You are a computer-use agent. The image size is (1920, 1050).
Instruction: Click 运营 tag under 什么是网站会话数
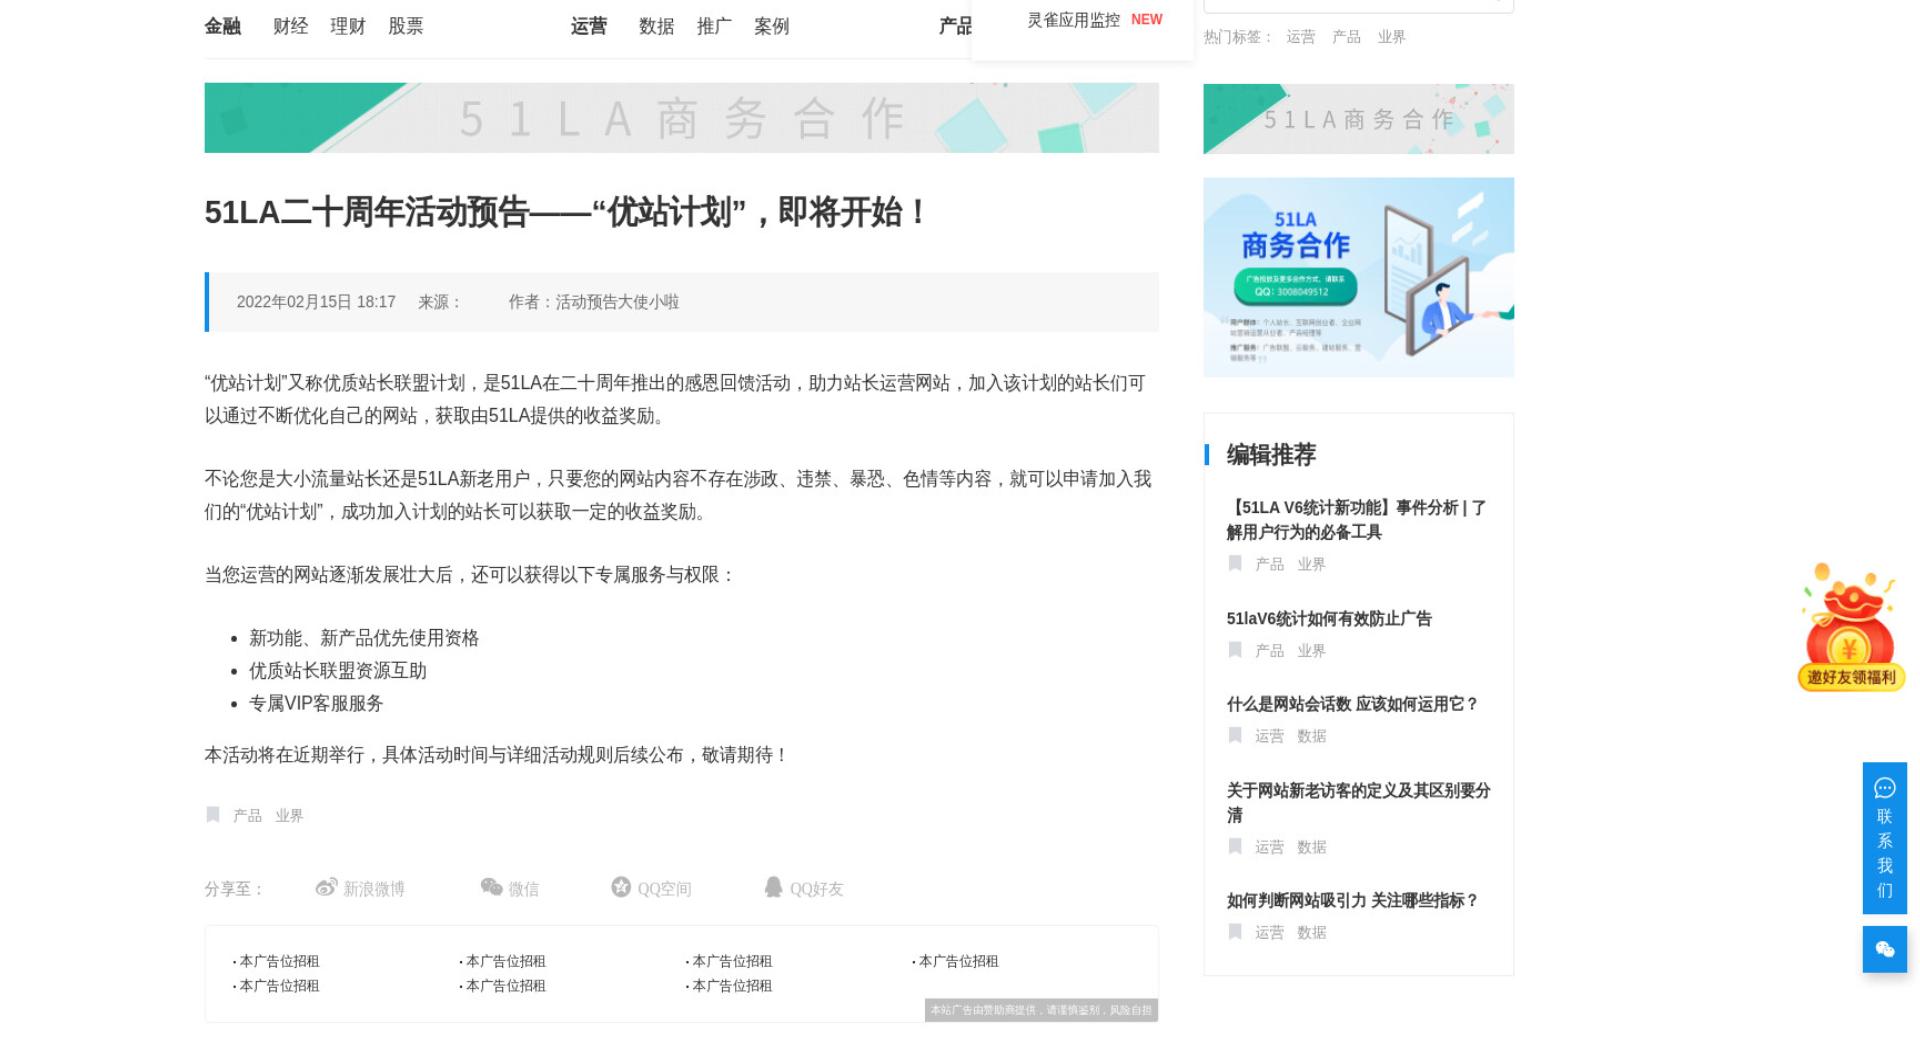(x=1269, y=736)
